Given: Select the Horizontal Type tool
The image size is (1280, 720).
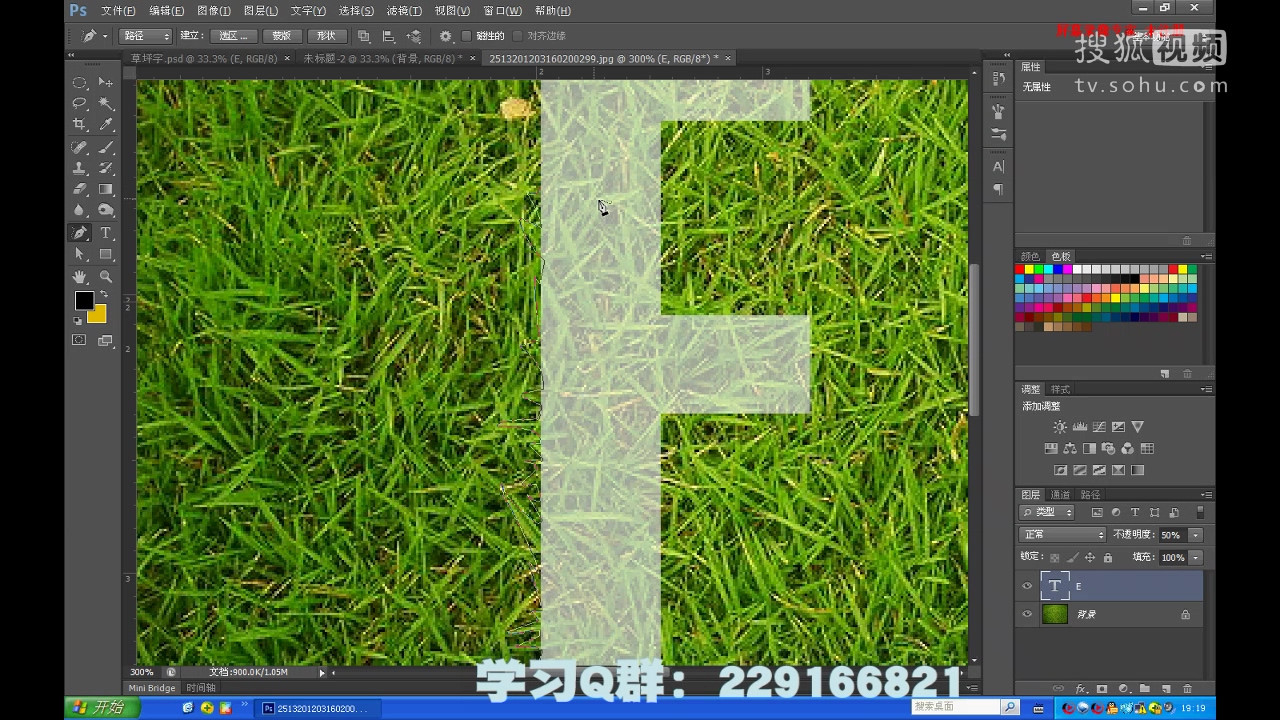Looking at the screenshot, I should [x=105, y=232].
